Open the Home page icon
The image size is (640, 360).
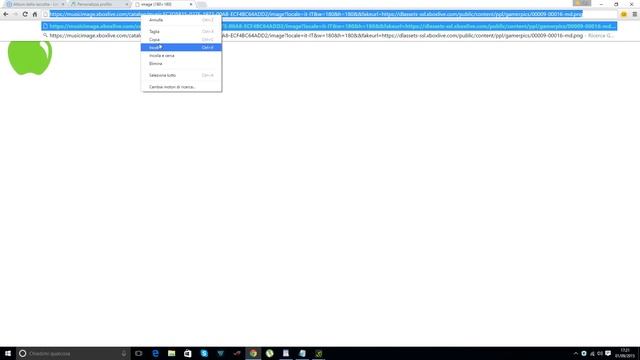[35, 14]
